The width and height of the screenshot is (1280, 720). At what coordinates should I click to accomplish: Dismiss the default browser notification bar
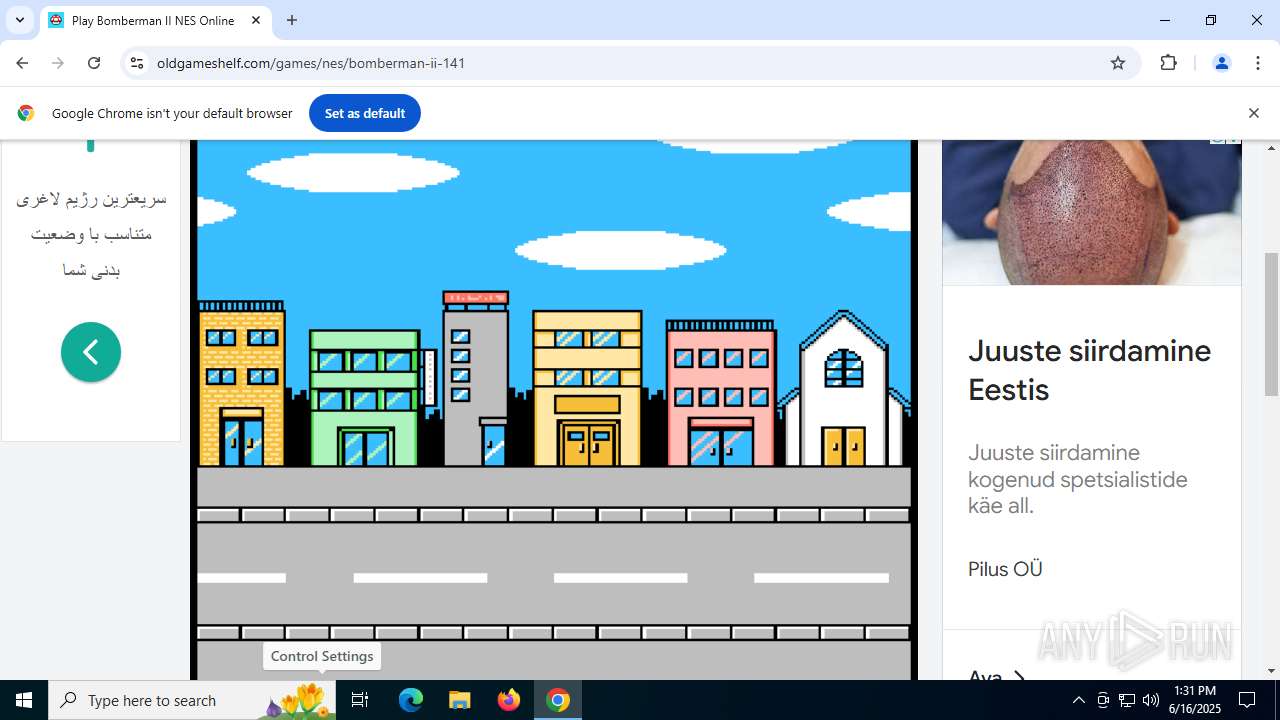1253,113
